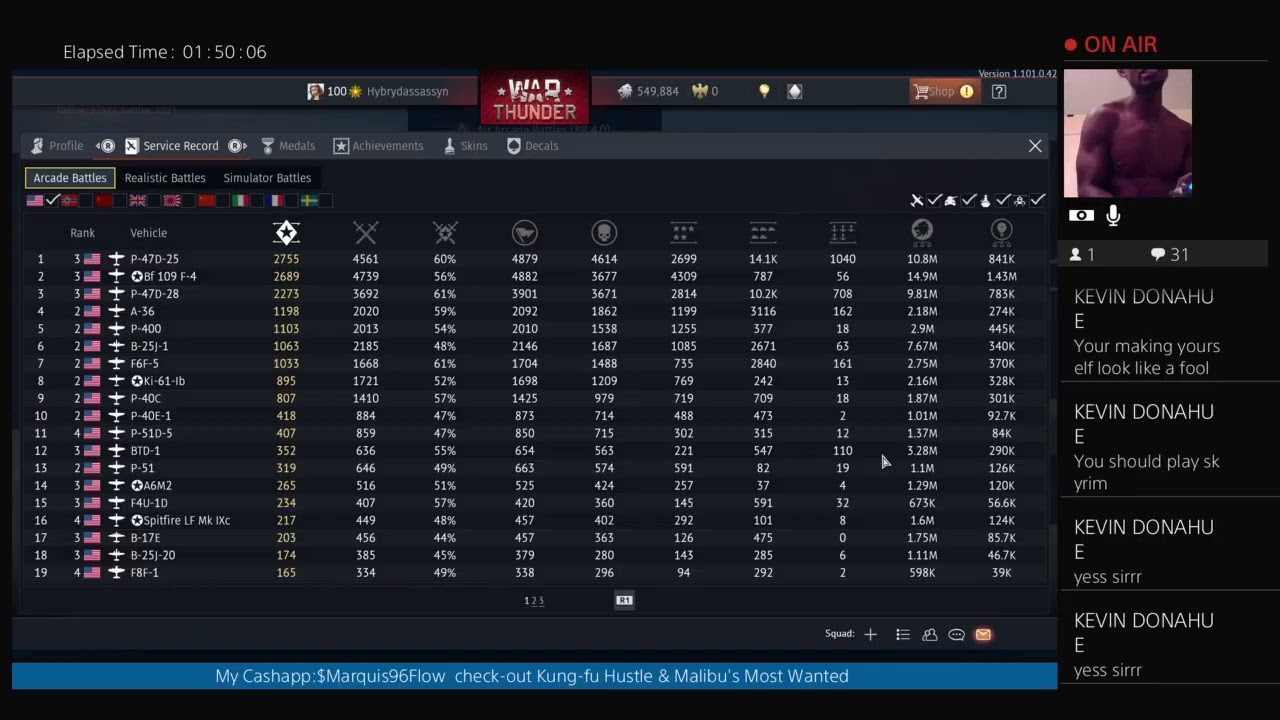Select the P-47D-25 vehicle row

coord(532,259)
